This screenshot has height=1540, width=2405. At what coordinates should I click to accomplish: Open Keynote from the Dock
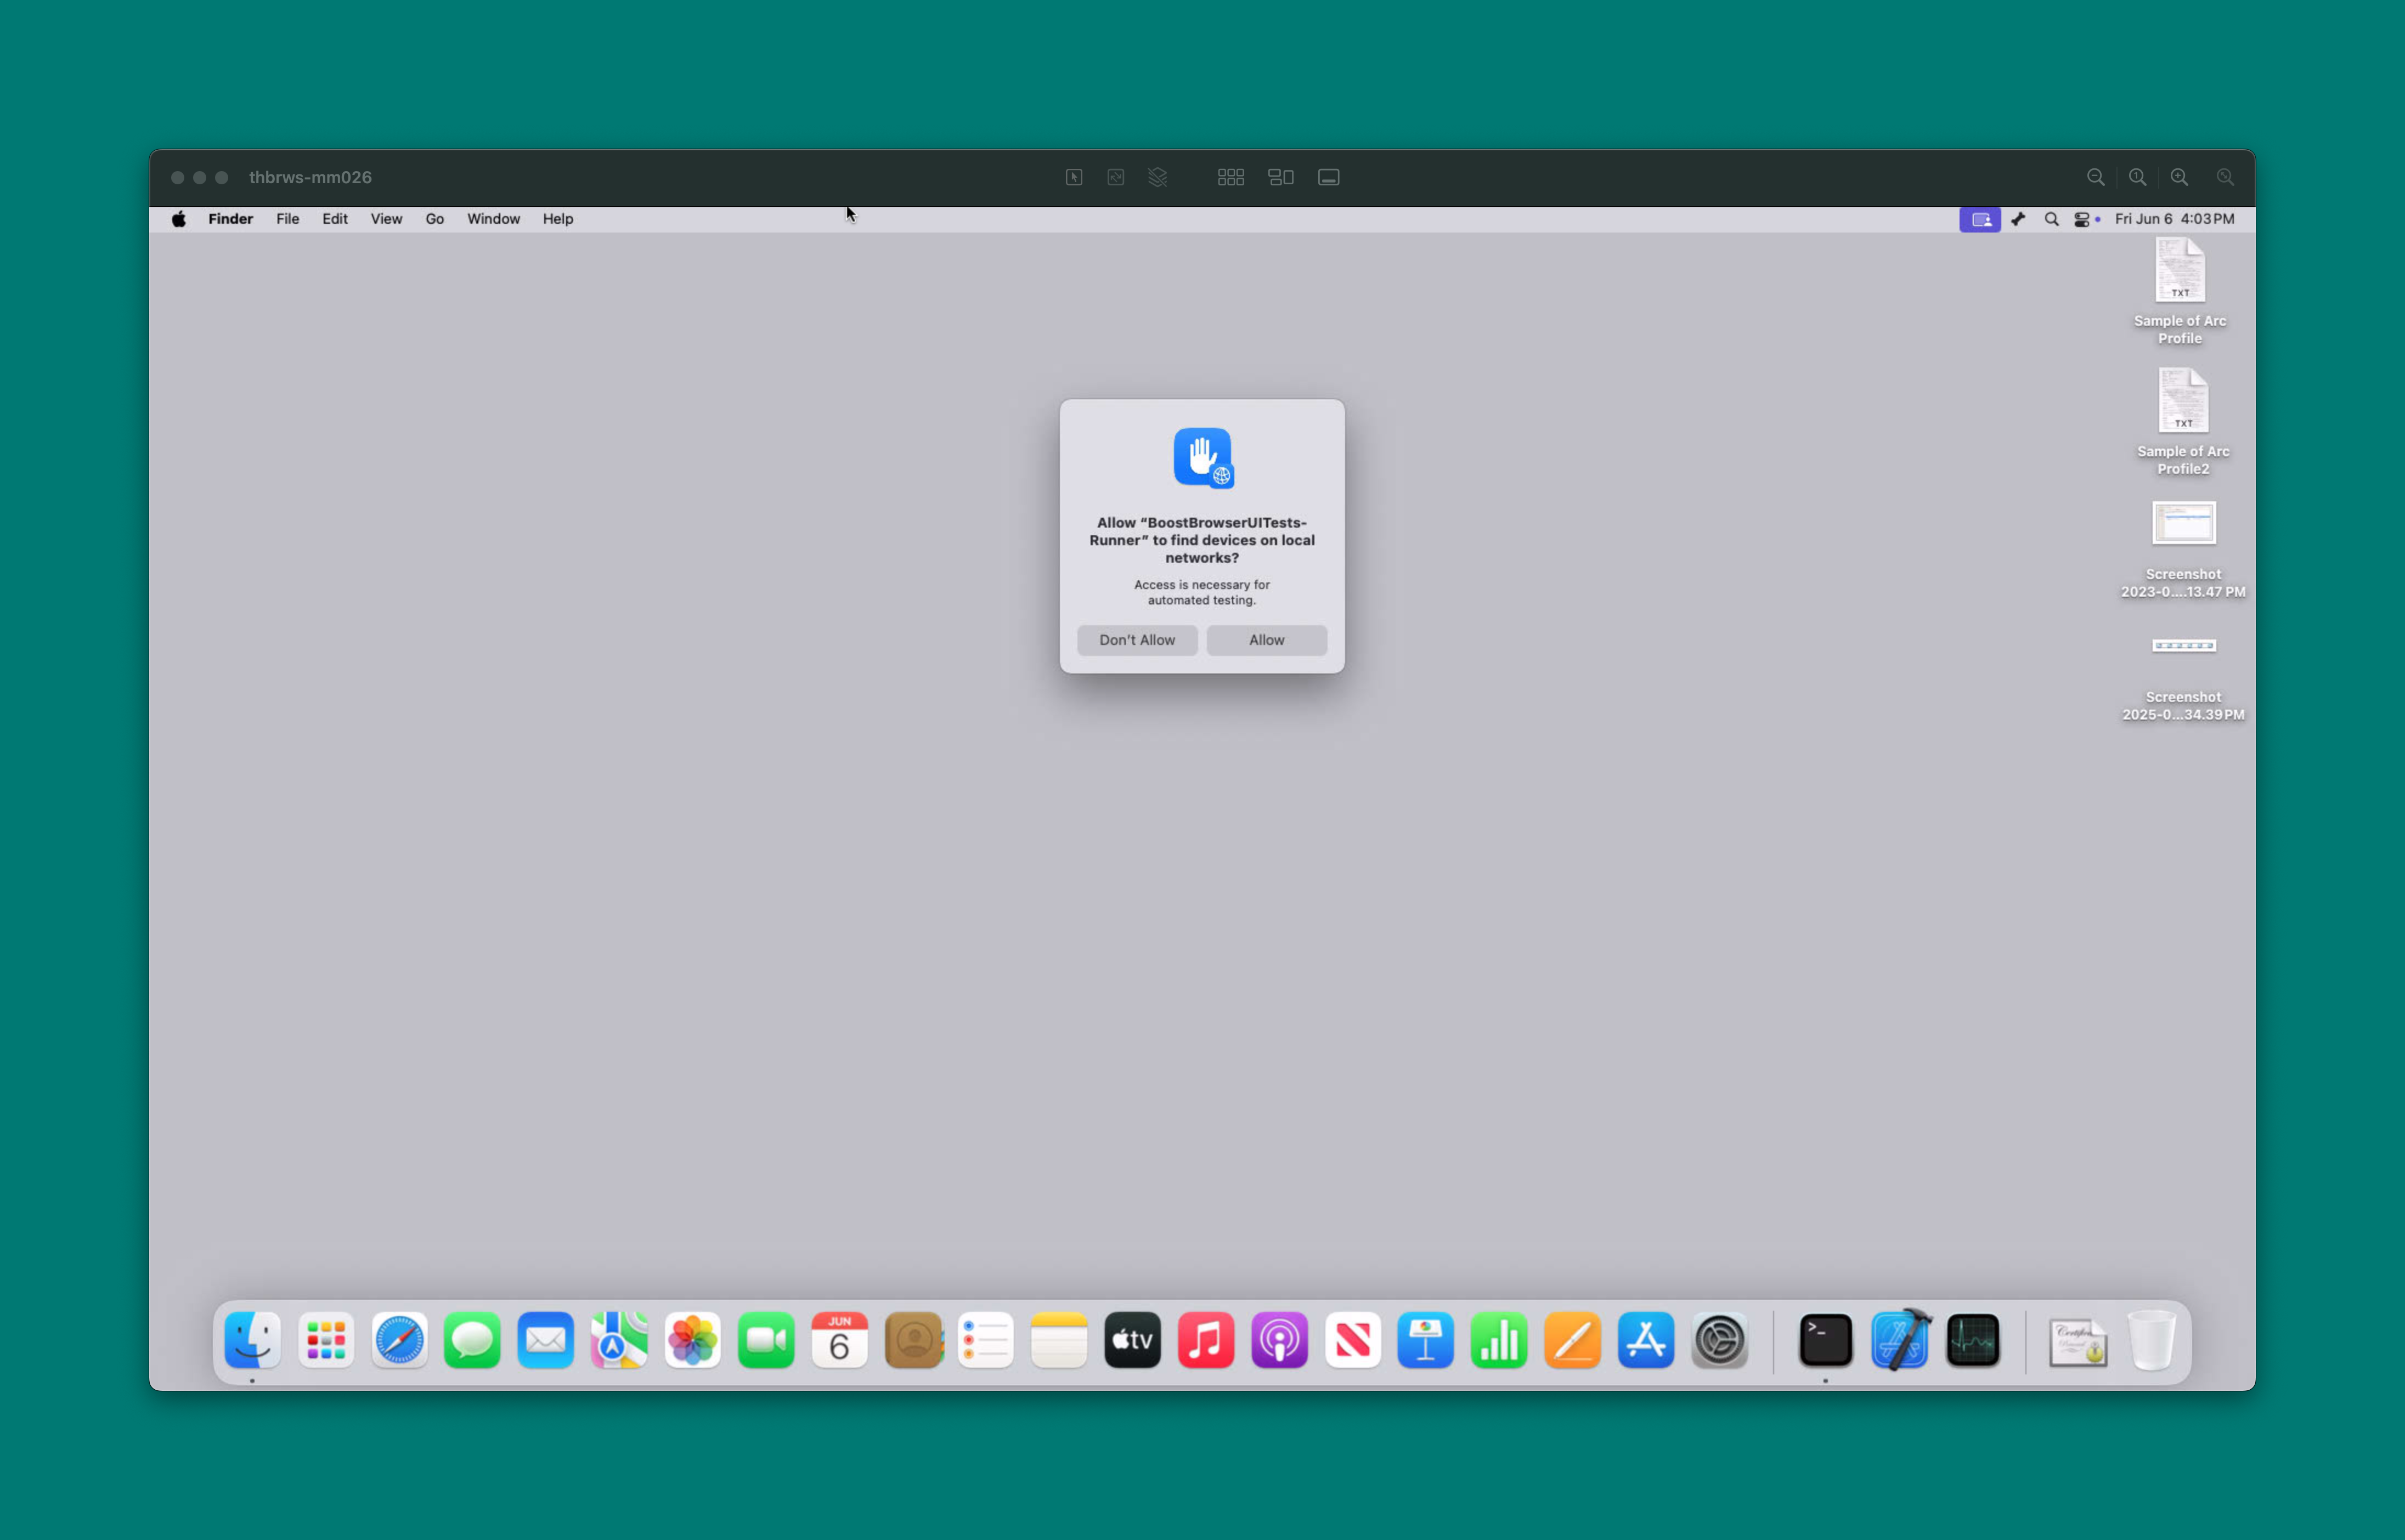(1426, 1340)
